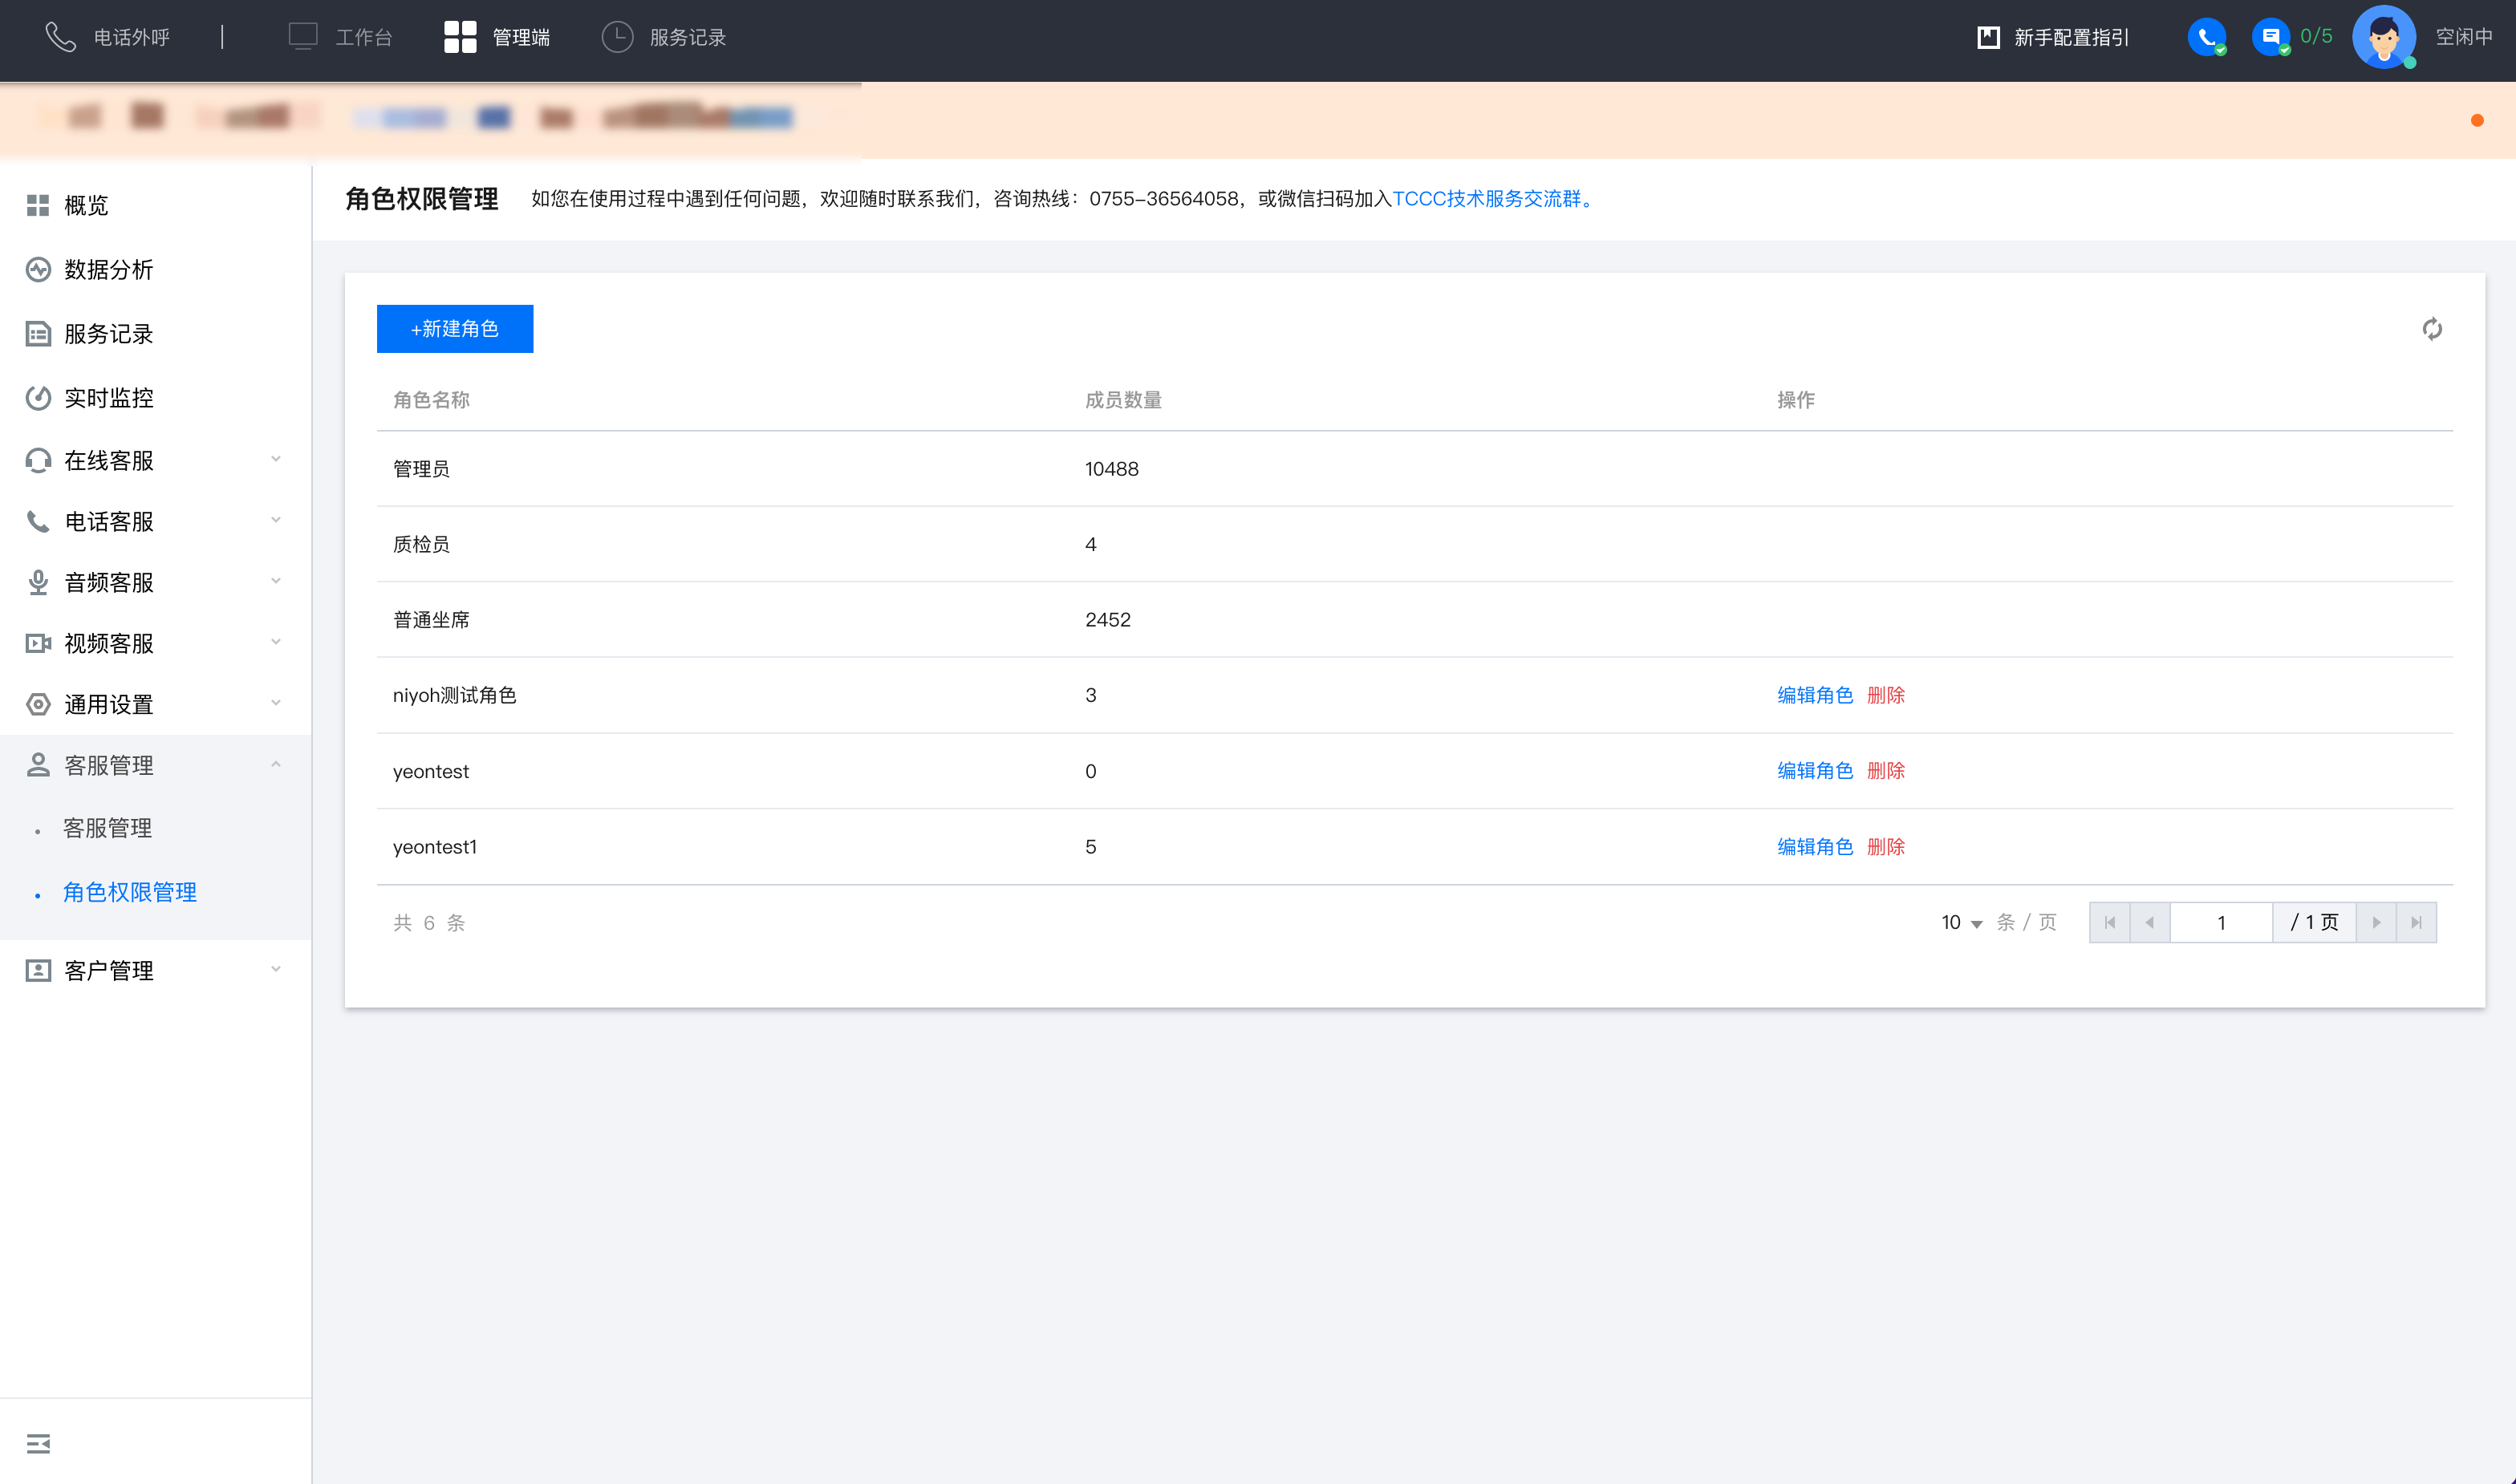
Task: Click the +新建角色 button
Action: pyautogui.click(x=455, y=329)
